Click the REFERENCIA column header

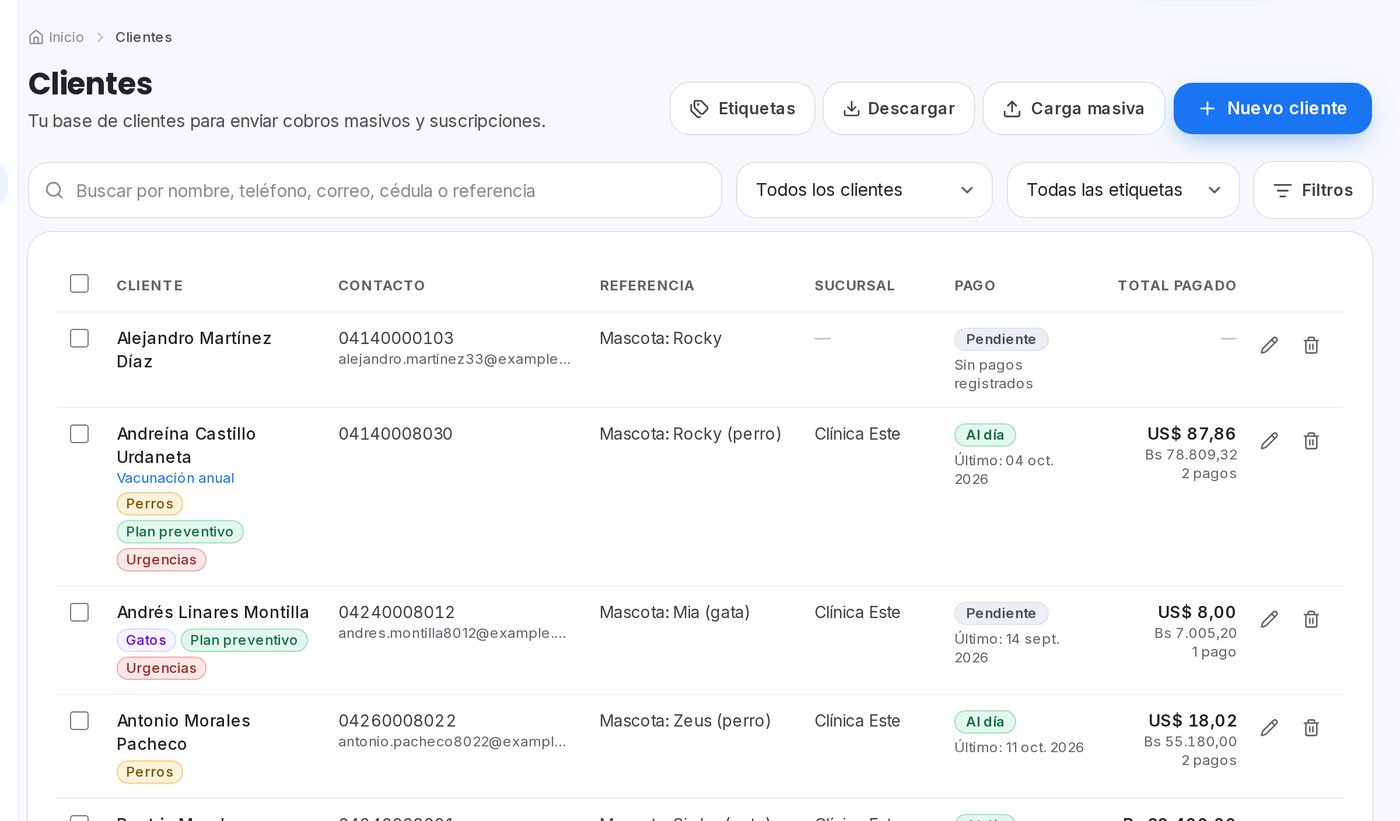tap(647, 285)
